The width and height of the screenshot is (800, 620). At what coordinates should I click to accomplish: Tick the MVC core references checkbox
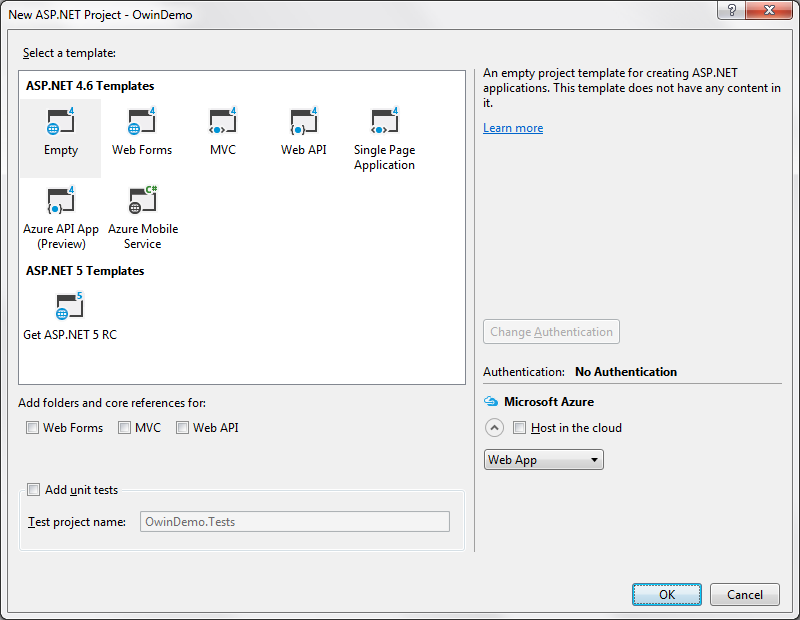[124, 428]
